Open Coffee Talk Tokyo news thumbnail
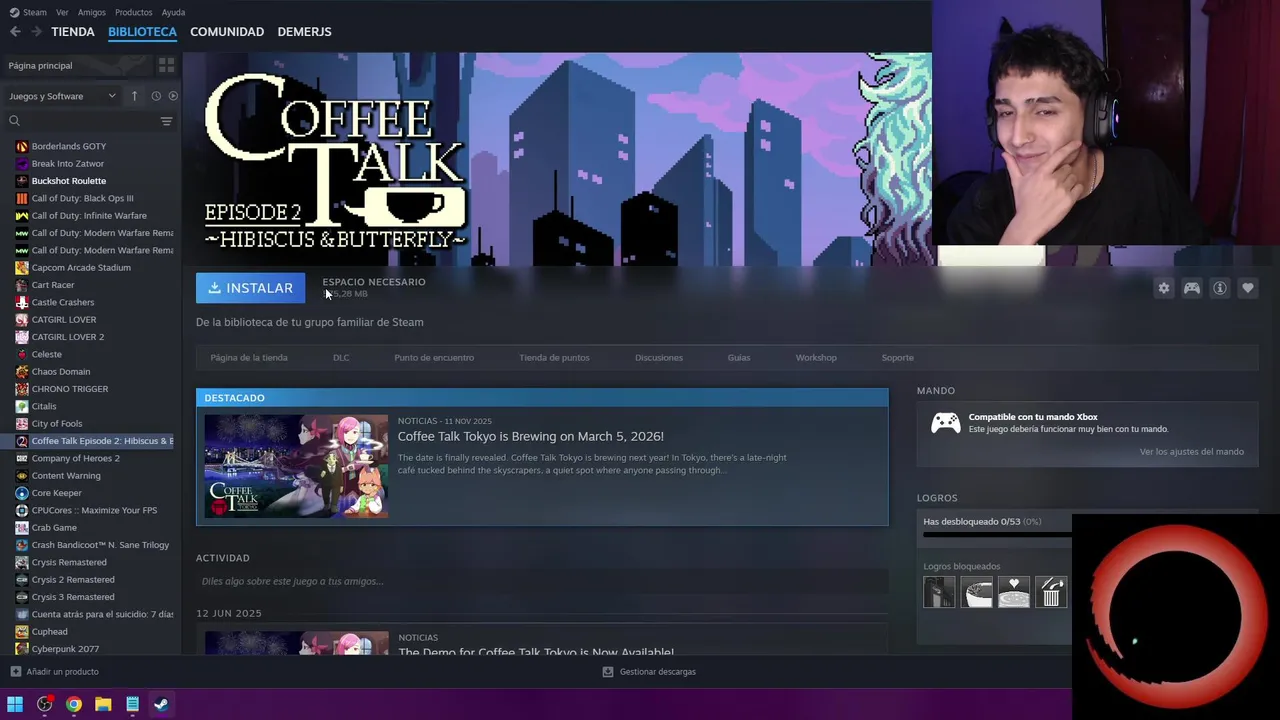This screenshot has width=1280, height=720. 296,466
